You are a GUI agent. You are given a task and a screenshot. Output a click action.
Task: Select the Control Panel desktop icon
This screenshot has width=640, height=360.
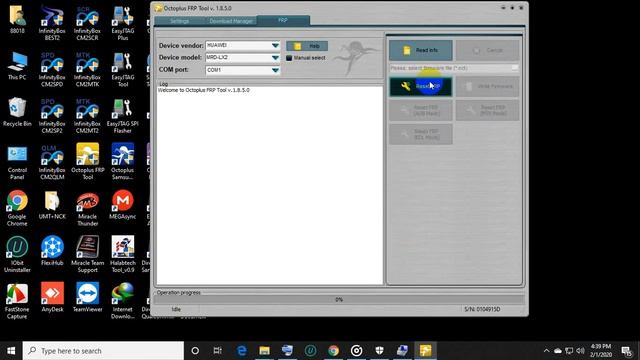pyautogui.click(x=17, y=162)
